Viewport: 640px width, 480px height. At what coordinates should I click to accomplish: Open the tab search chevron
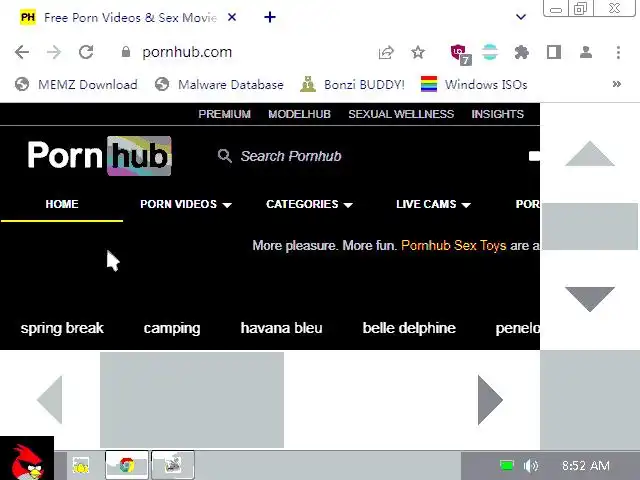coord(521,17)
